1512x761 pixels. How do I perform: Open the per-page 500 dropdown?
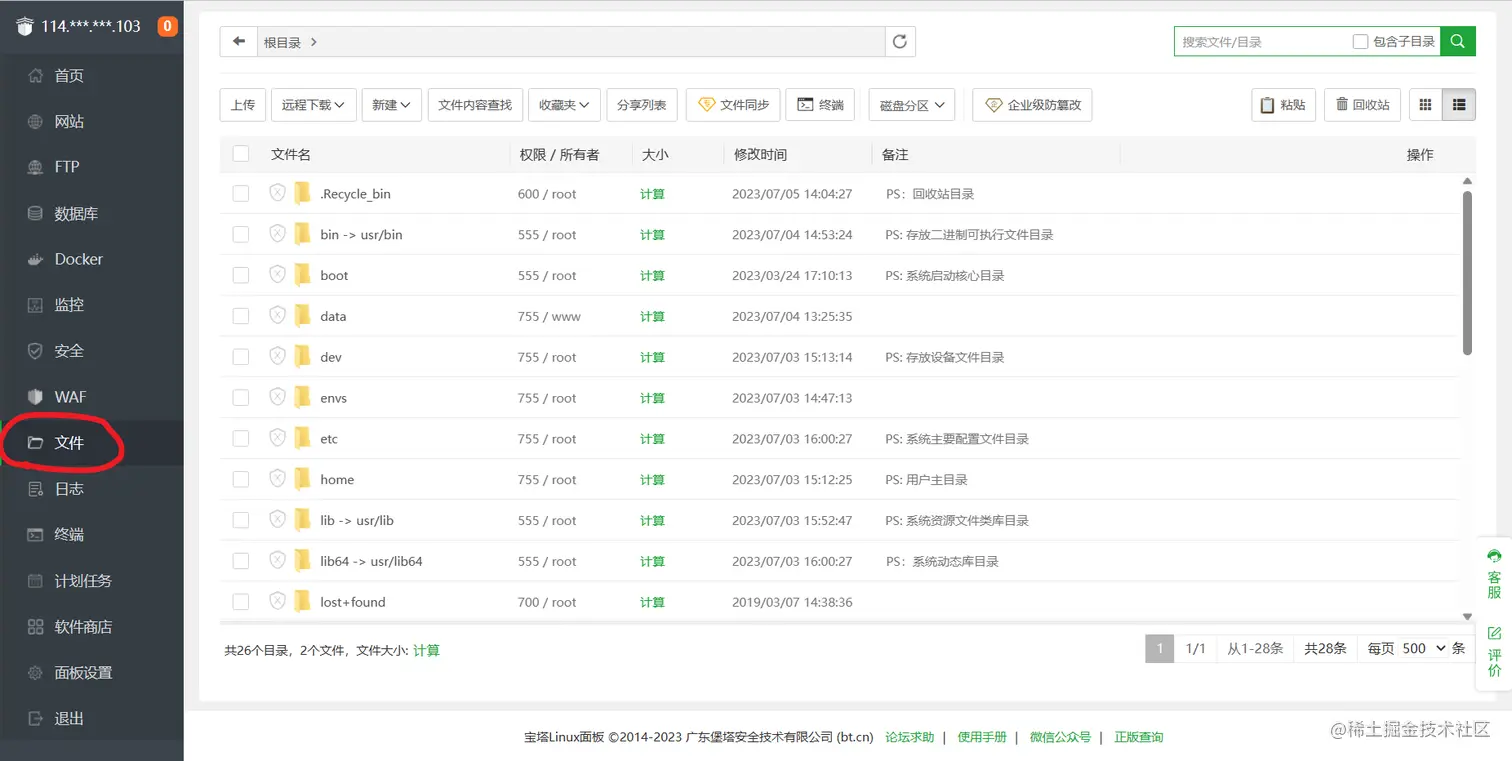tap(1424, 648)
